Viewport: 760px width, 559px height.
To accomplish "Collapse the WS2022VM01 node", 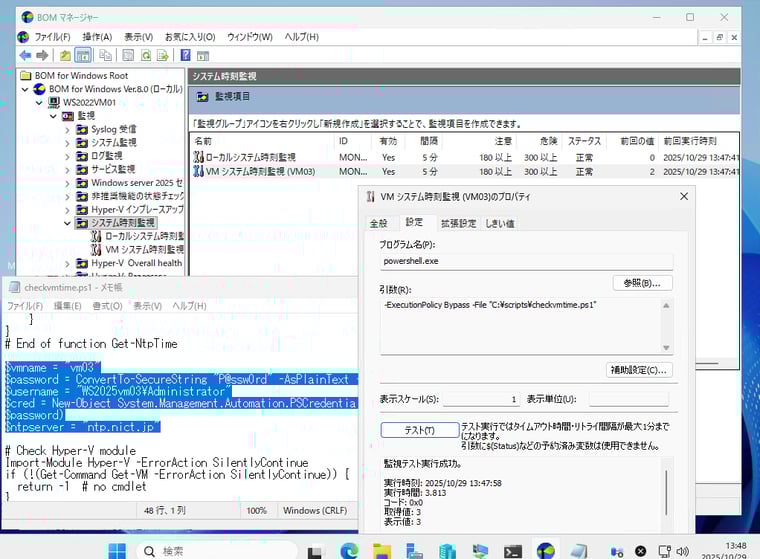I will tap(39, 102).
